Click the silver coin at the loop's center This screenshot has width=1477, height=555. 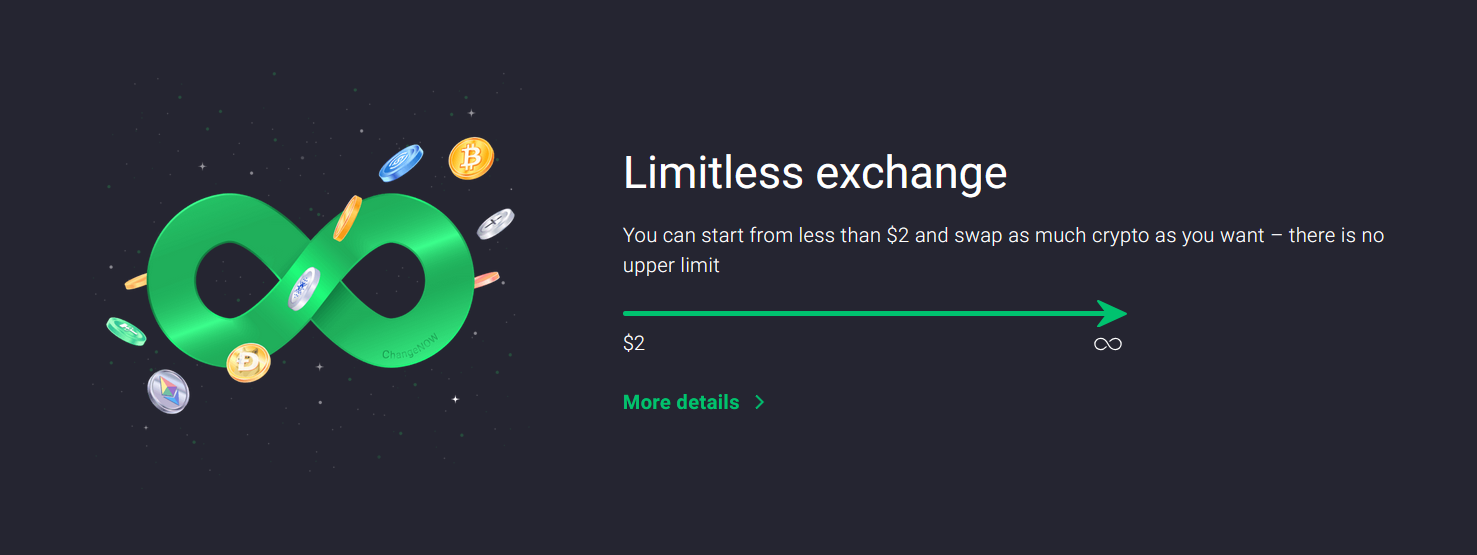click(303, 288)
